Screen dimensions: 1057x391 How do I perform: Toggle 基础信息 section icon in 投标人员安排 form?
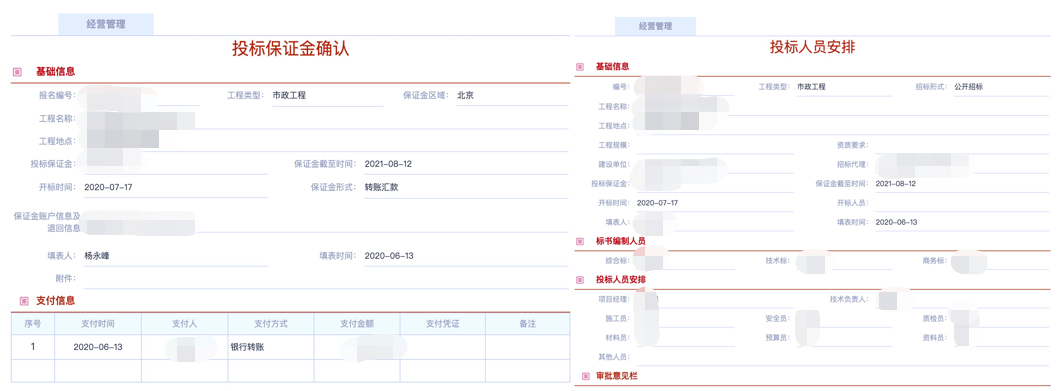coord(580,67)
